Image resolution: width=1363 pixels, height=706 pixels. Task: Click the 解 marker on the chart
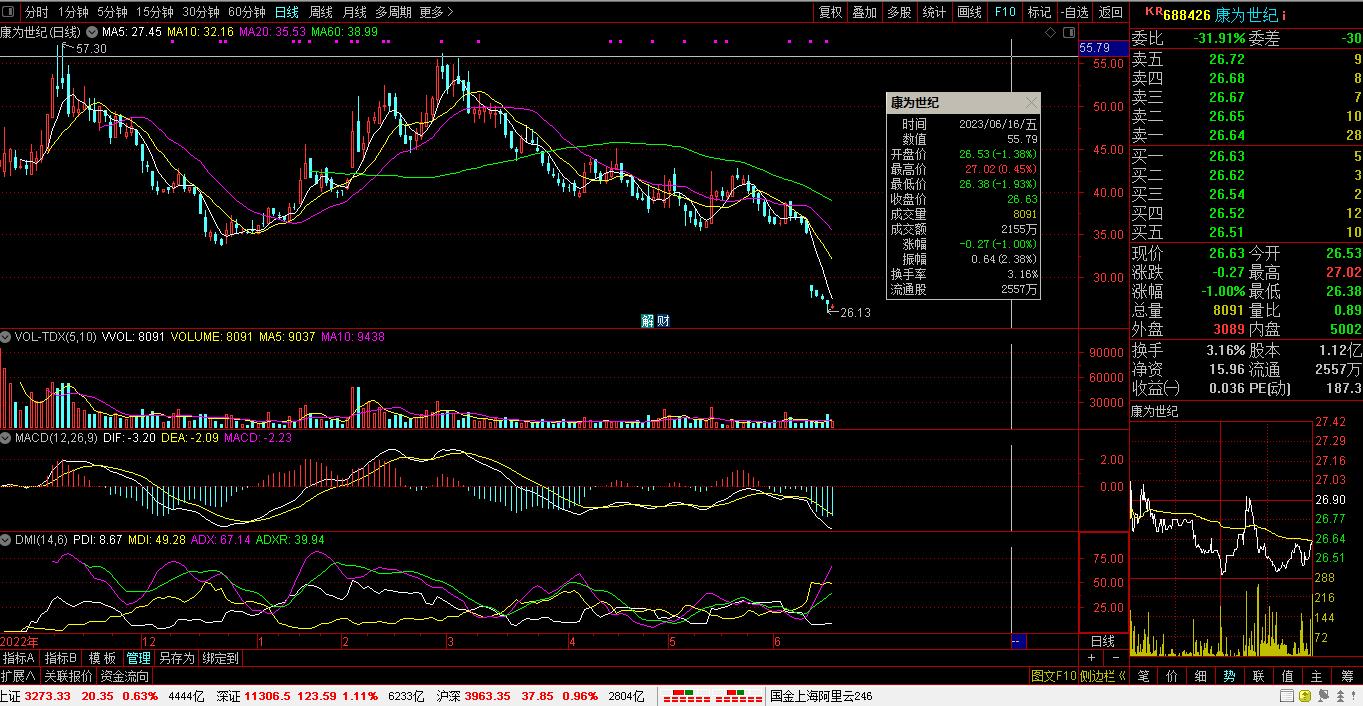pyautogui.click(x=647, y=321)
